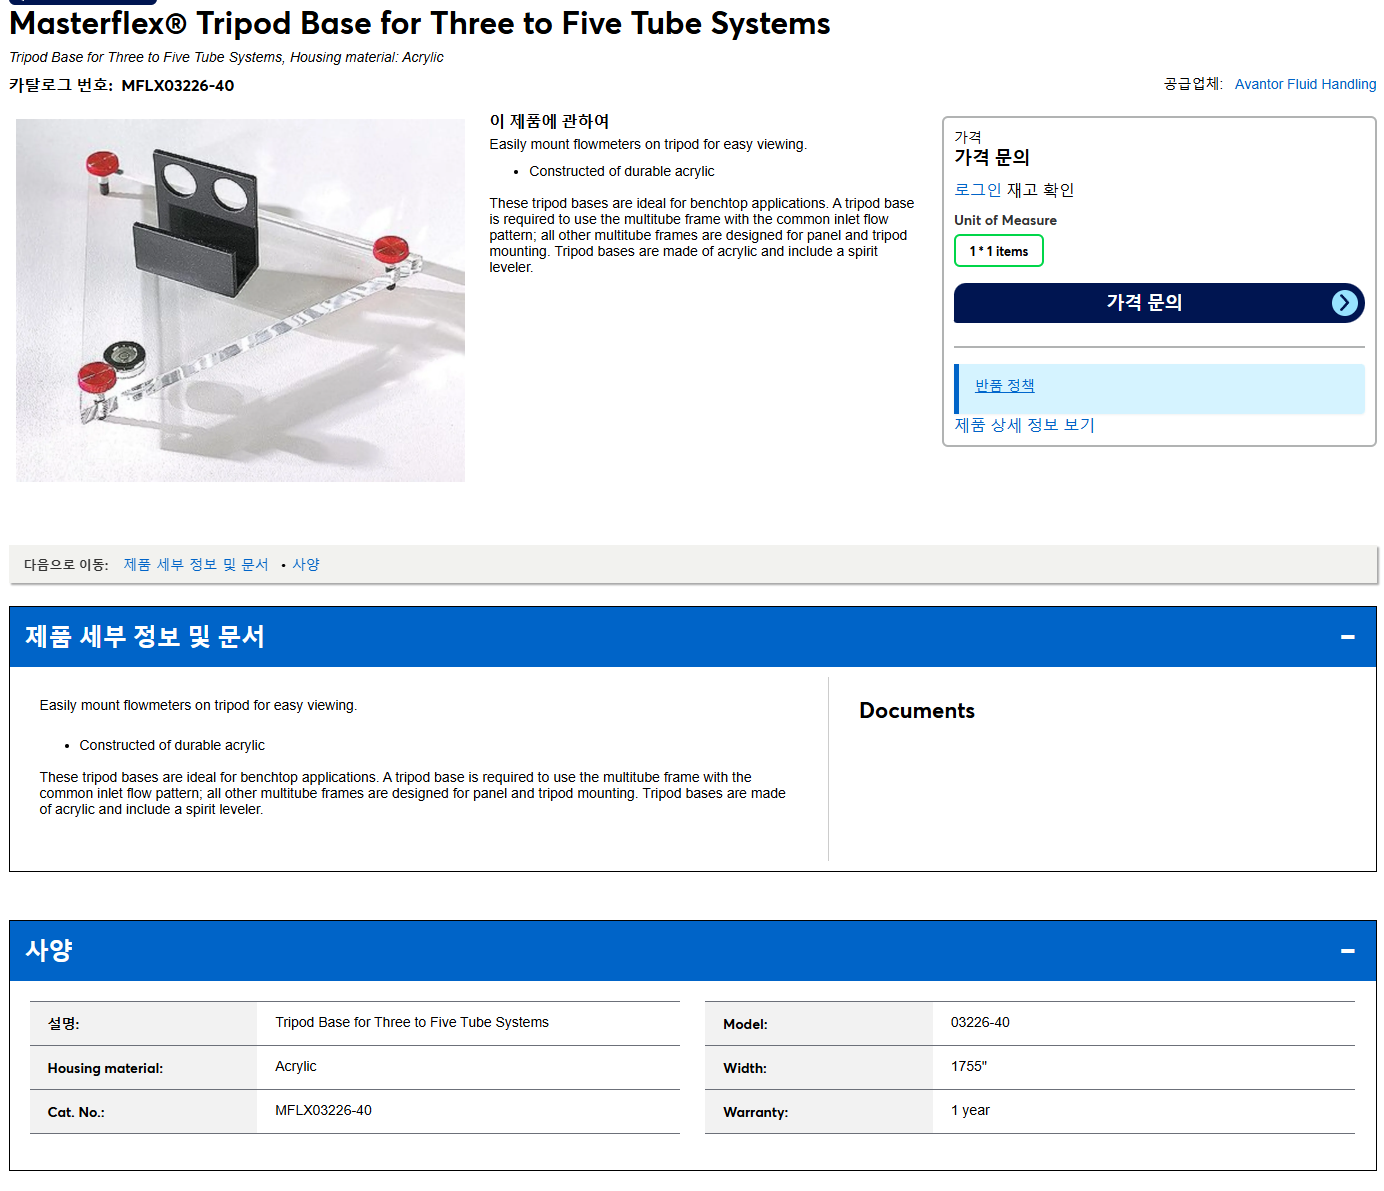Viewport: 1384px width, 1191px height.
Task: Click the product title Masterflex Tripod Base
Action: 420,23
